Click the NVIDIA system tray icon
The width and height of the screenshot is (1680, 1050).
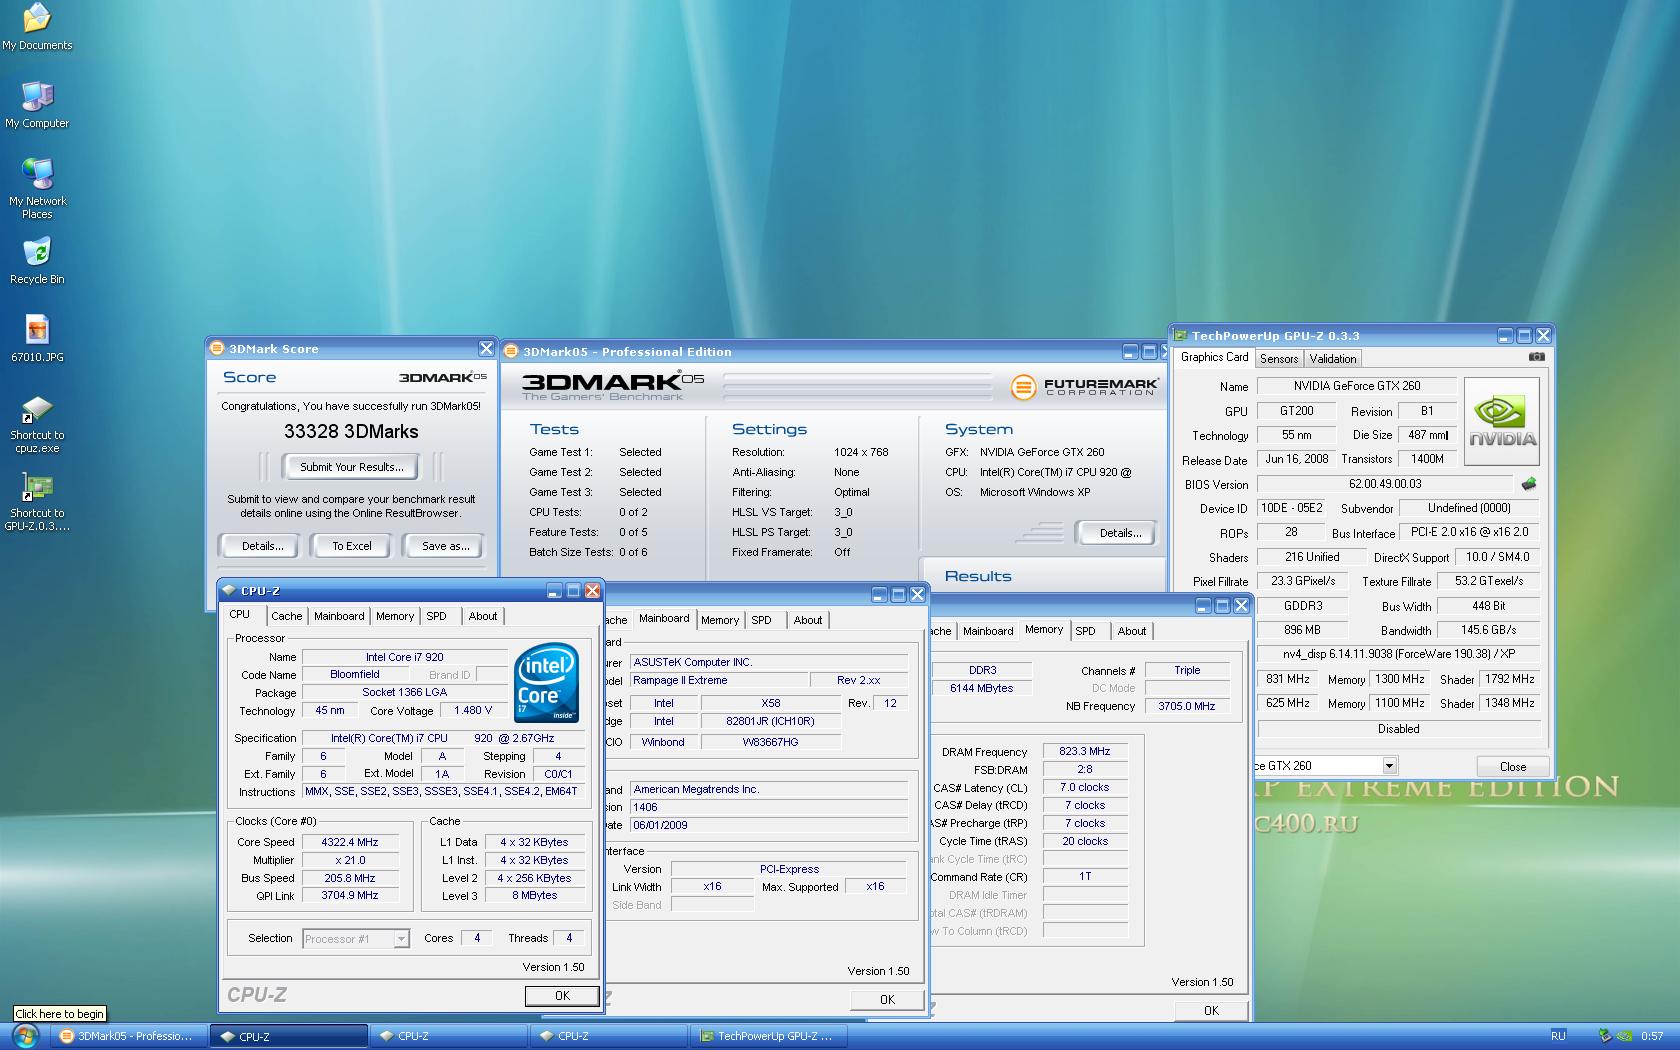coord(1626,1036)
